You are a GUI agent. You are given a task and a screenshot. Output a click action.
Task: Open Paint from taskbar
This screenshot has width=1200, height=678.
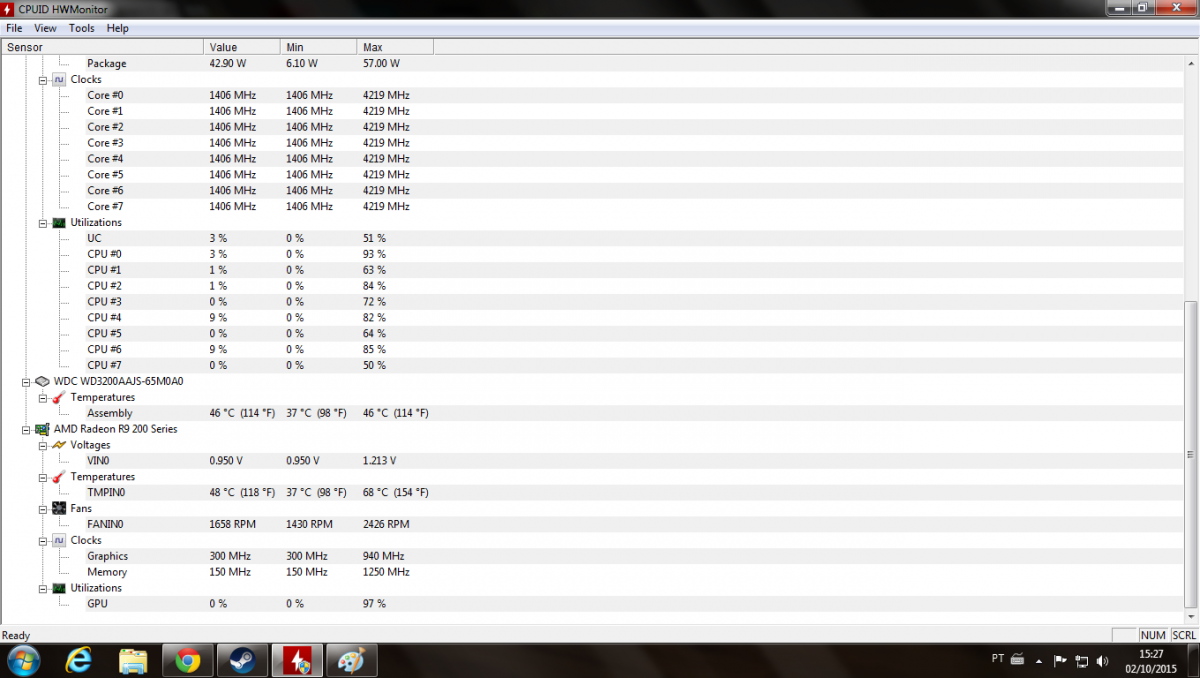pos(350,661)
